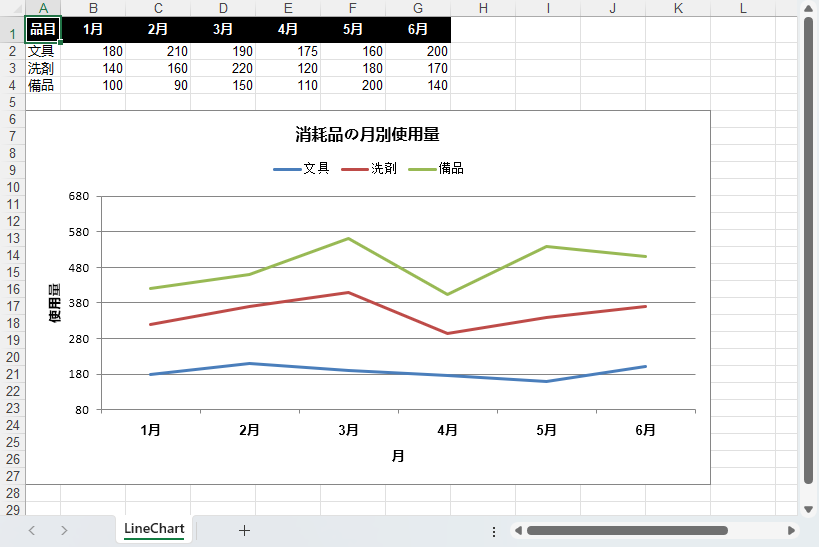This screenshot has height=547, width=819.
Task: Select the 洗剤 cell in column A
Action: 43,68
